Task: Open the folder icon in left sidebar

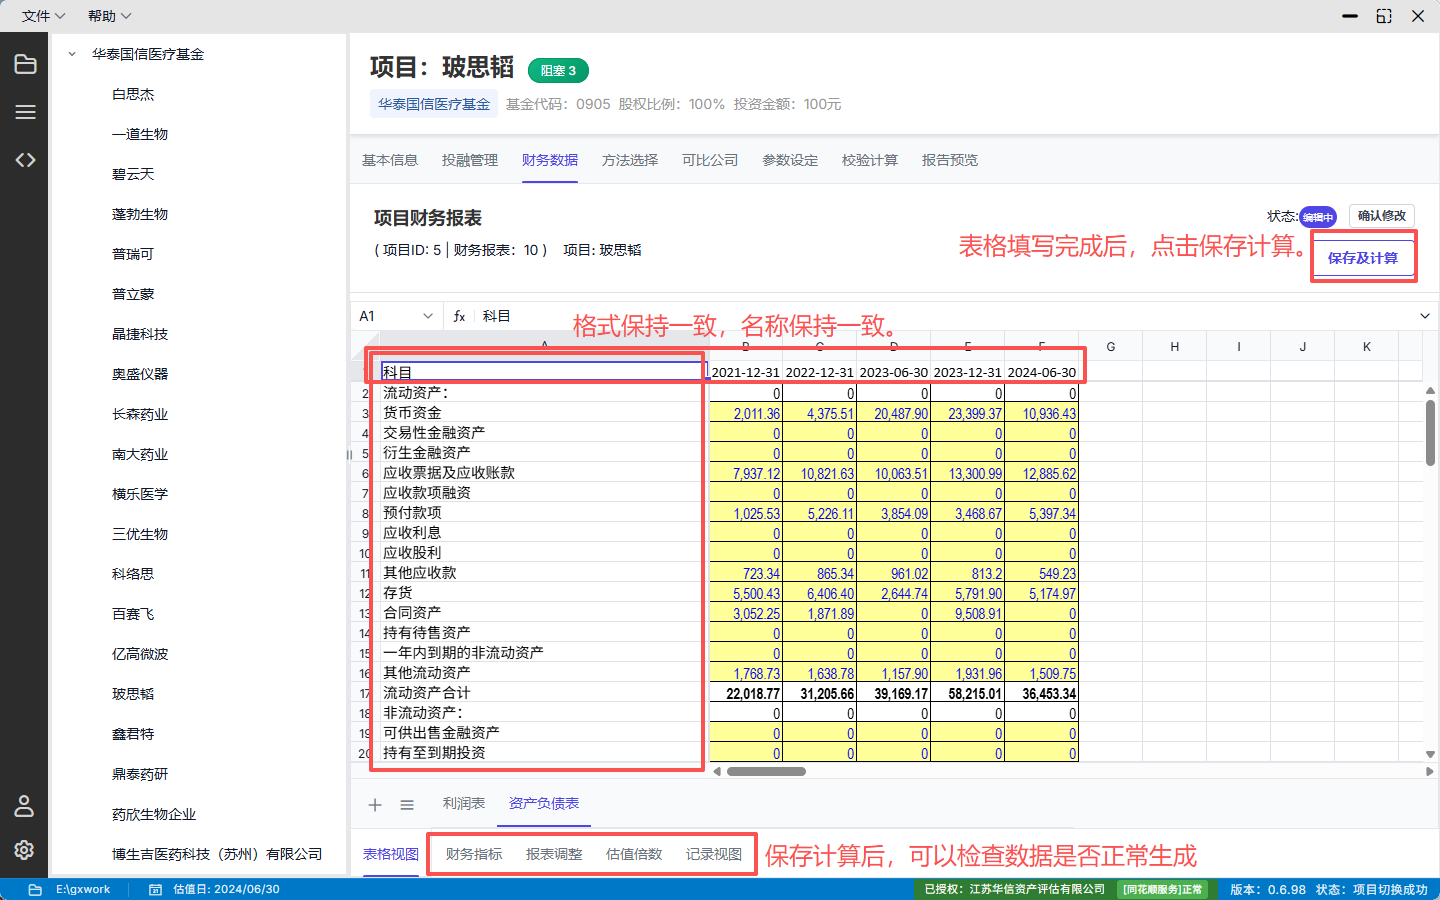Action: 25,65
